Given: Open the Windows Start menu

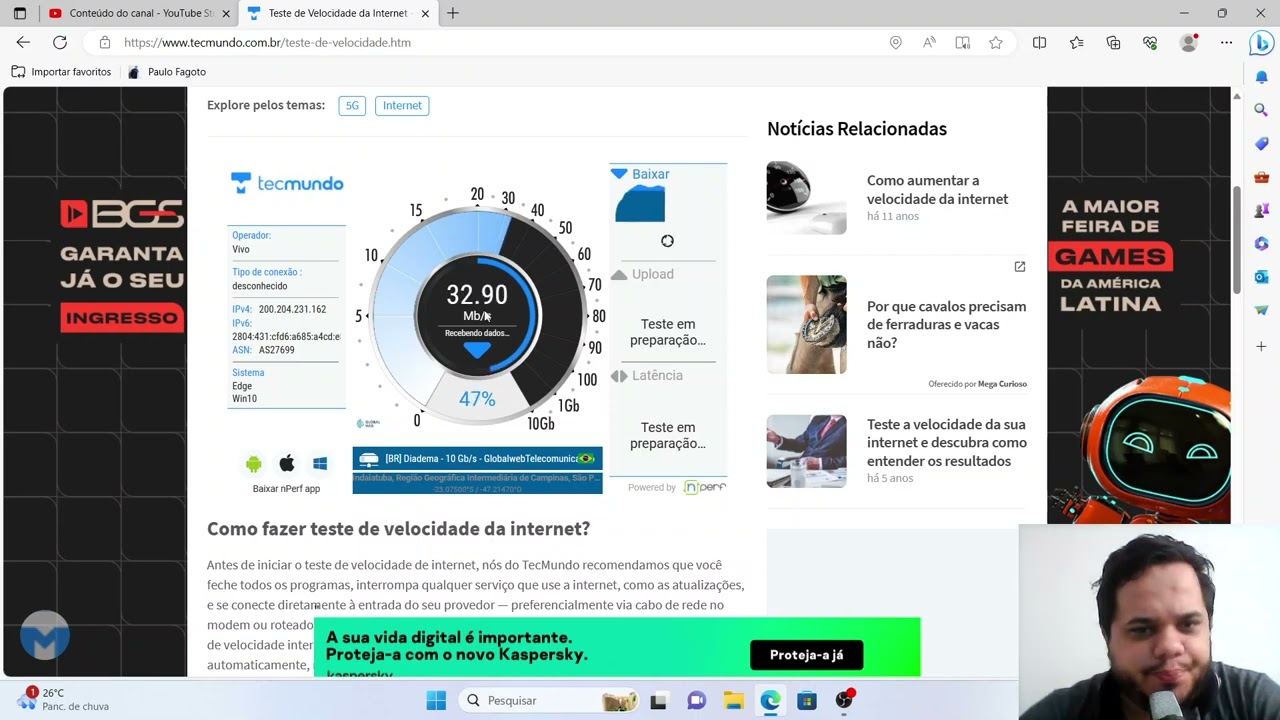Looking at the screenshot, I should pyautogui.click(x=436, y=700).
